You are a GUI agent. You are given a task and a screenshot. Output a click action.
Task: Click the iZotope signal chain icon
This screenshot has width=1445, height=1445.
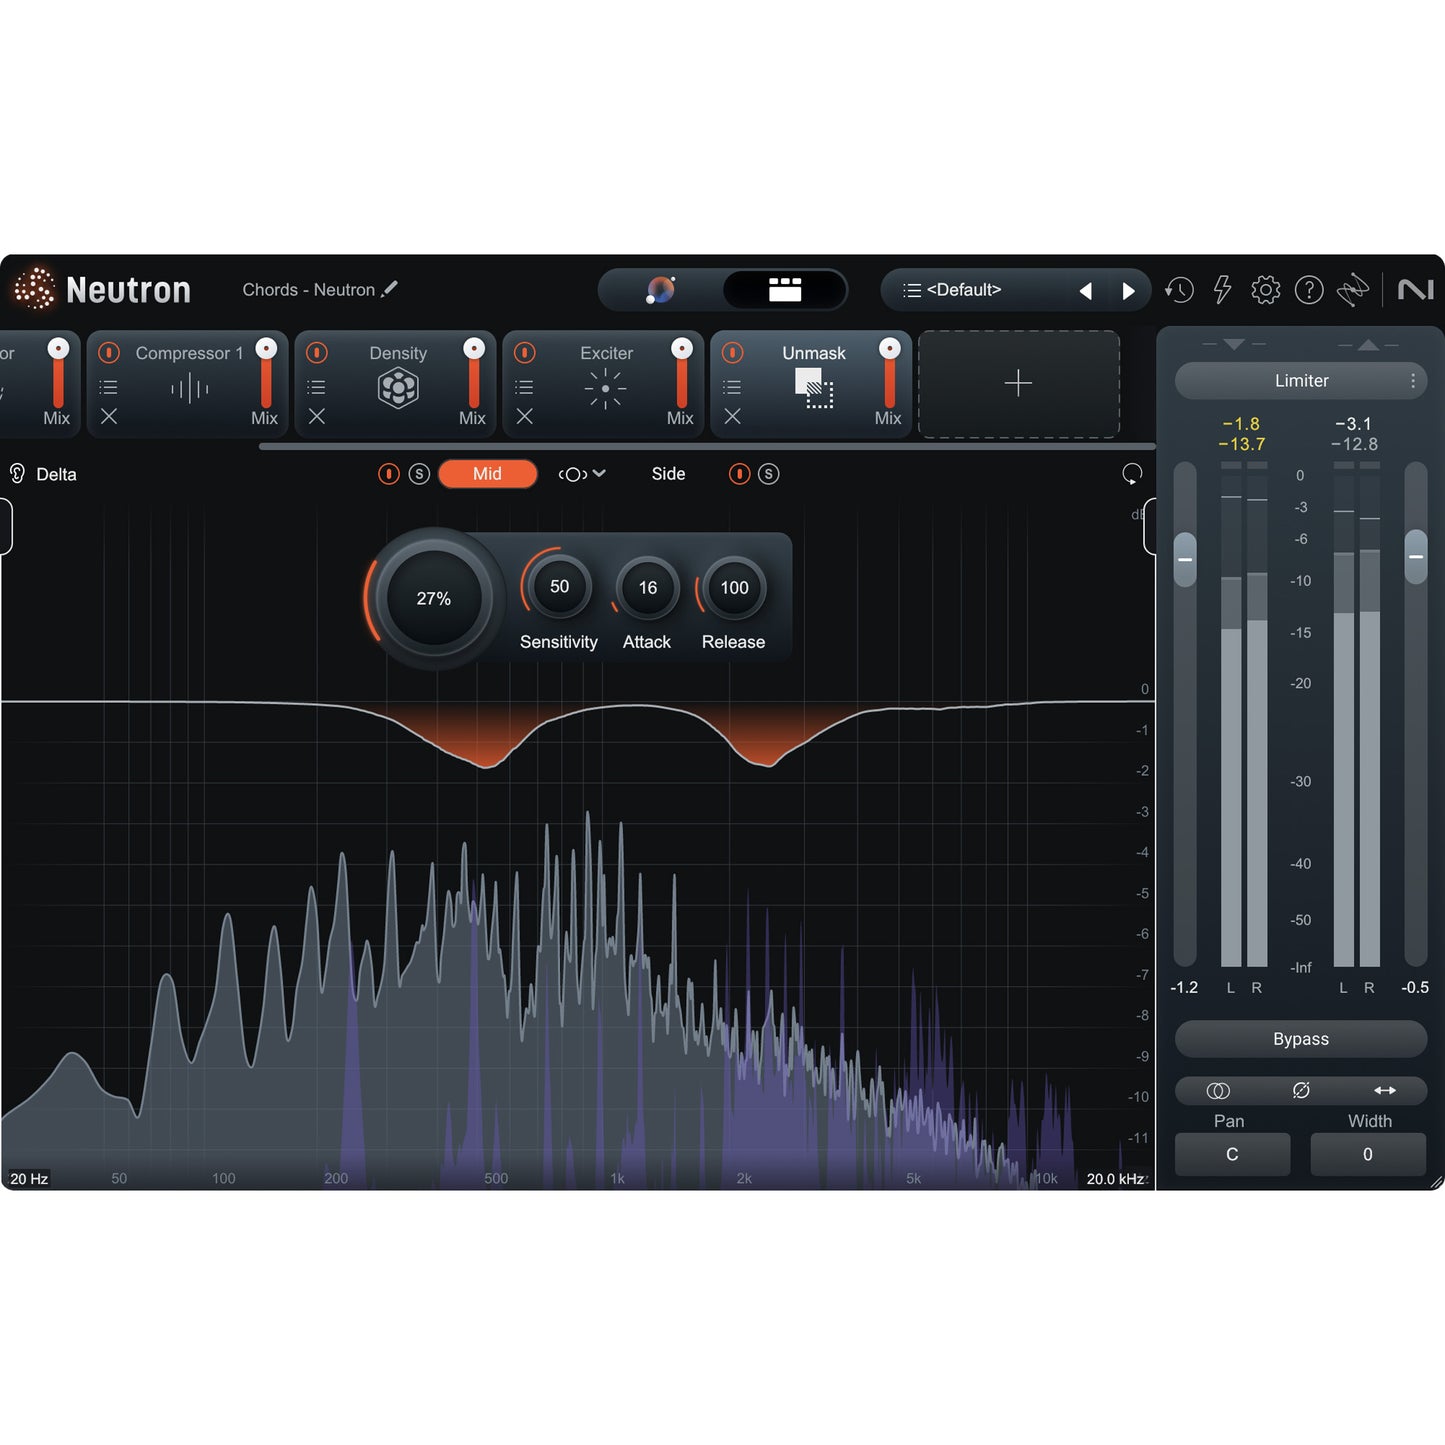pyautogui.click(x=1353, y=289)
